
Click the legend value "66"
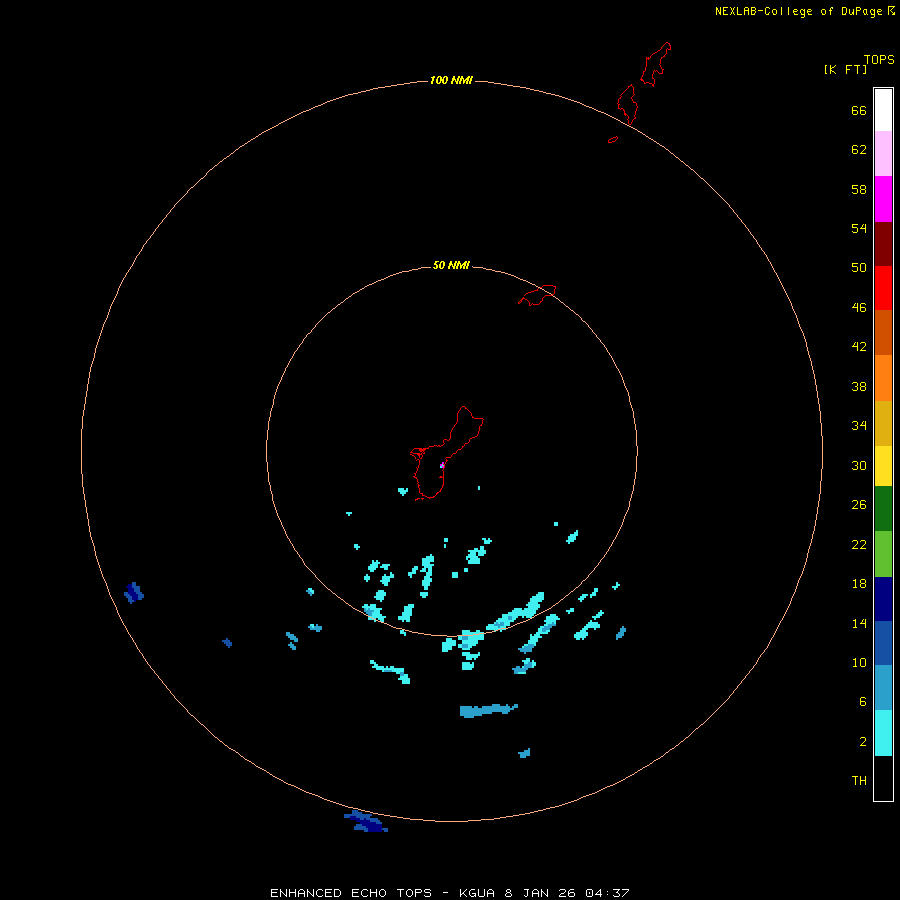pyautogui.click(x=859, y=111)
